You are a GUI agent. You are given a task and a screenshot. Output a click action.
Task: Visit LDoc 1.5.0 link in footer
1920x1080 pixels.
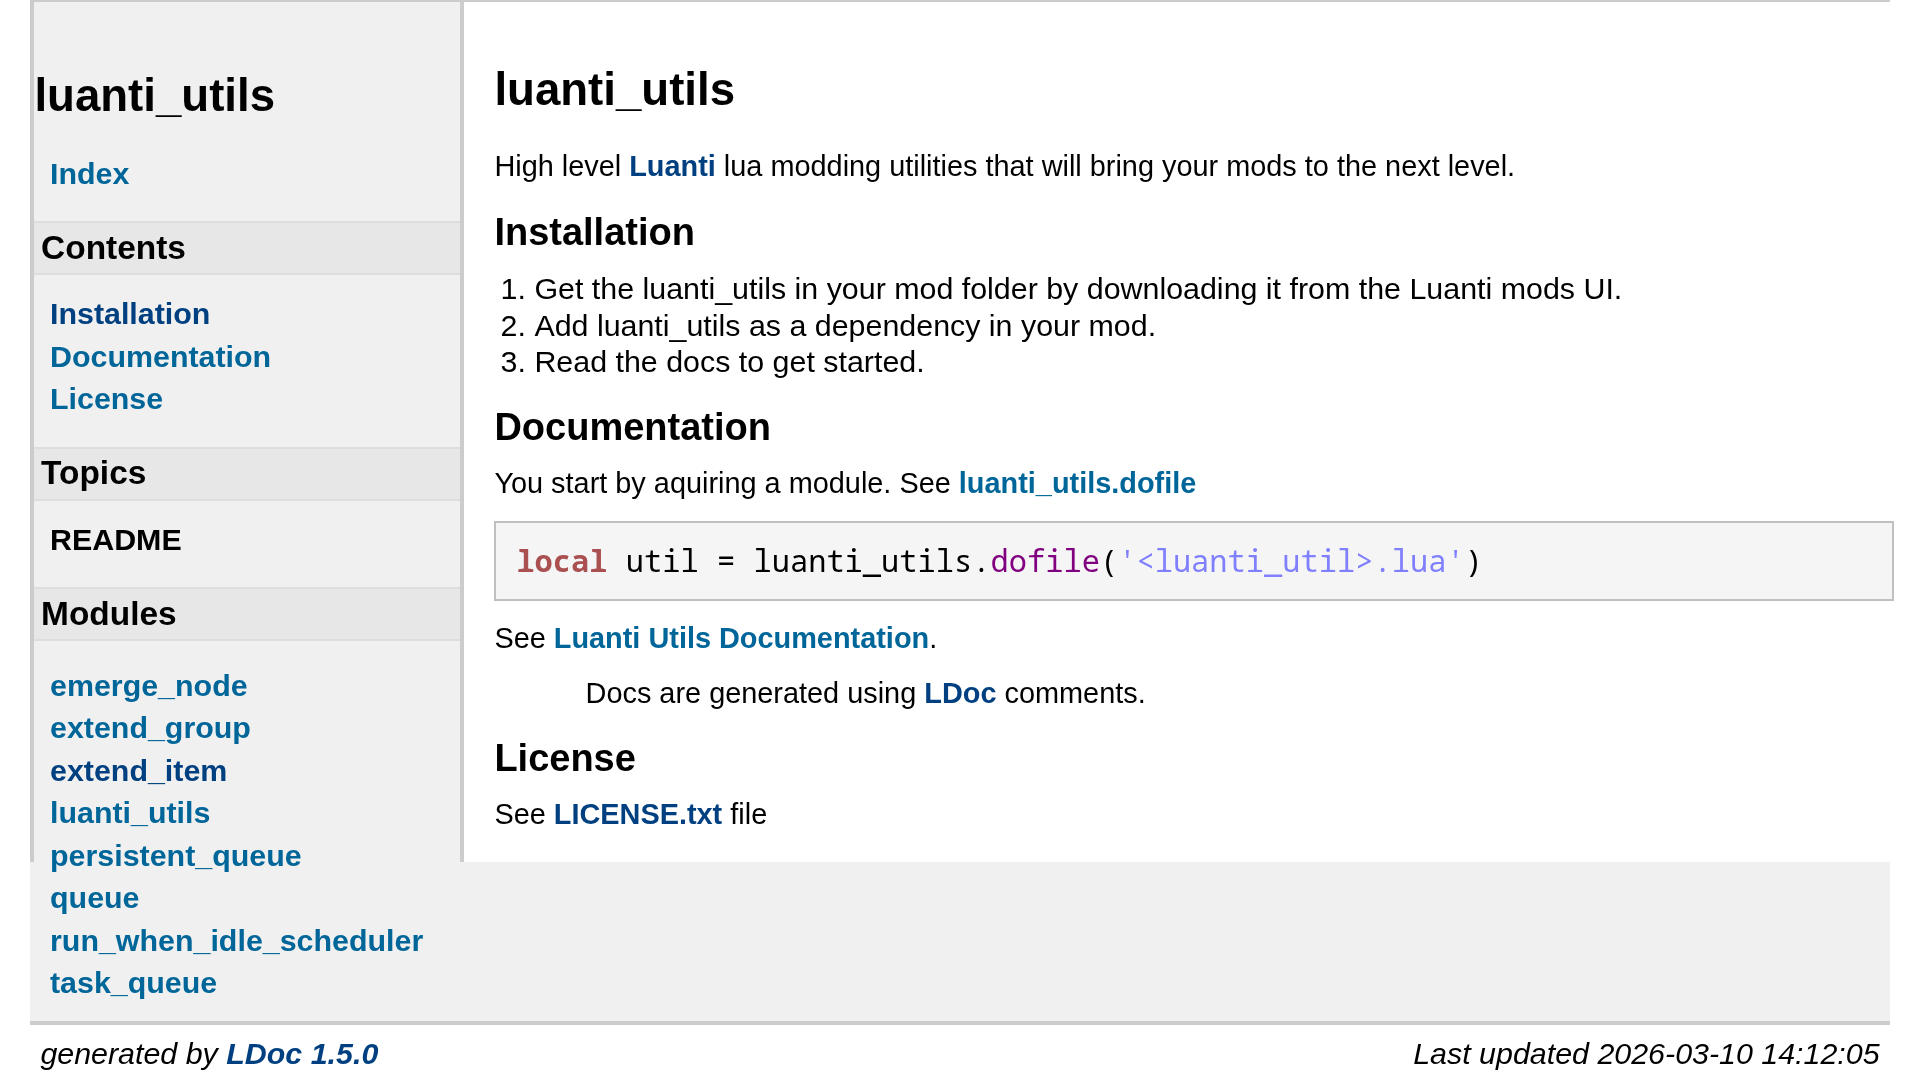(302, 1054)
